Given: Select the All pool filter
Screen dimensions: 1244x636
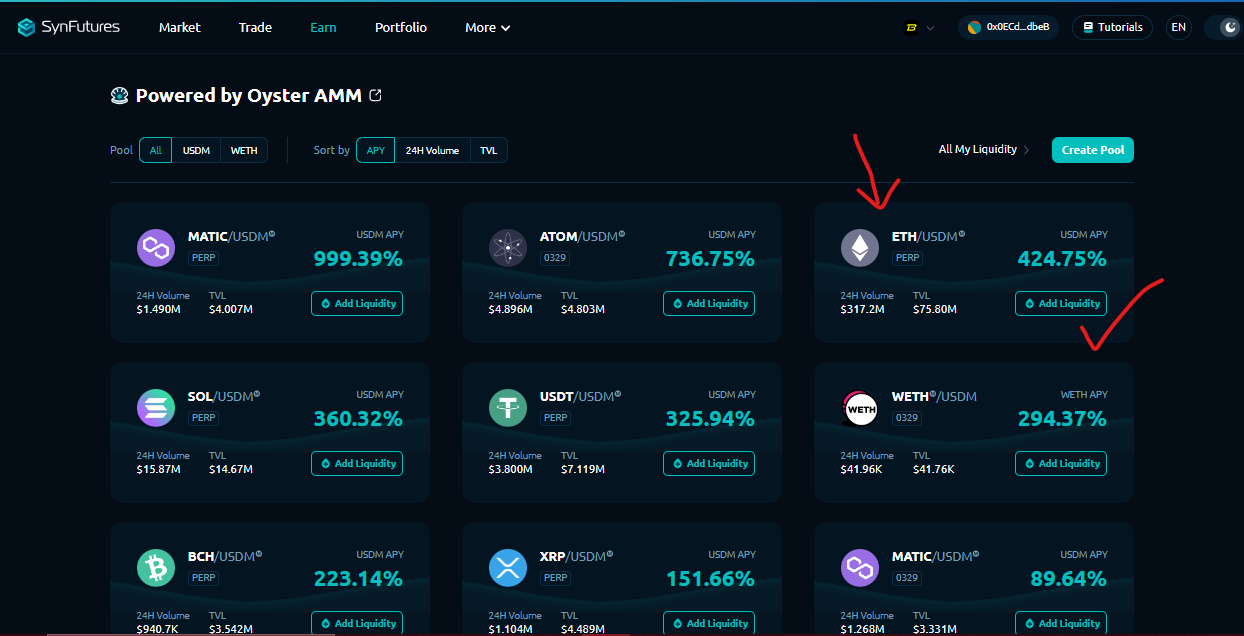Looking at the screenshot, I should coord(155,150).
